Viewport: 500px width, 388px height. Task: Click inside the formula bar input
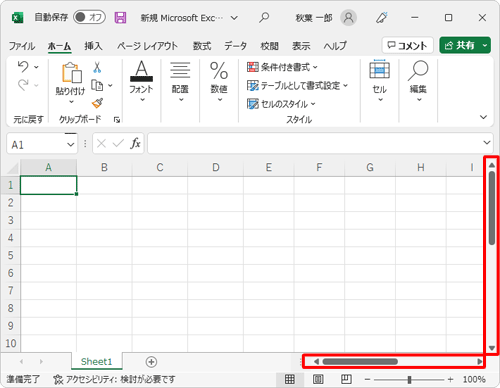315,143
